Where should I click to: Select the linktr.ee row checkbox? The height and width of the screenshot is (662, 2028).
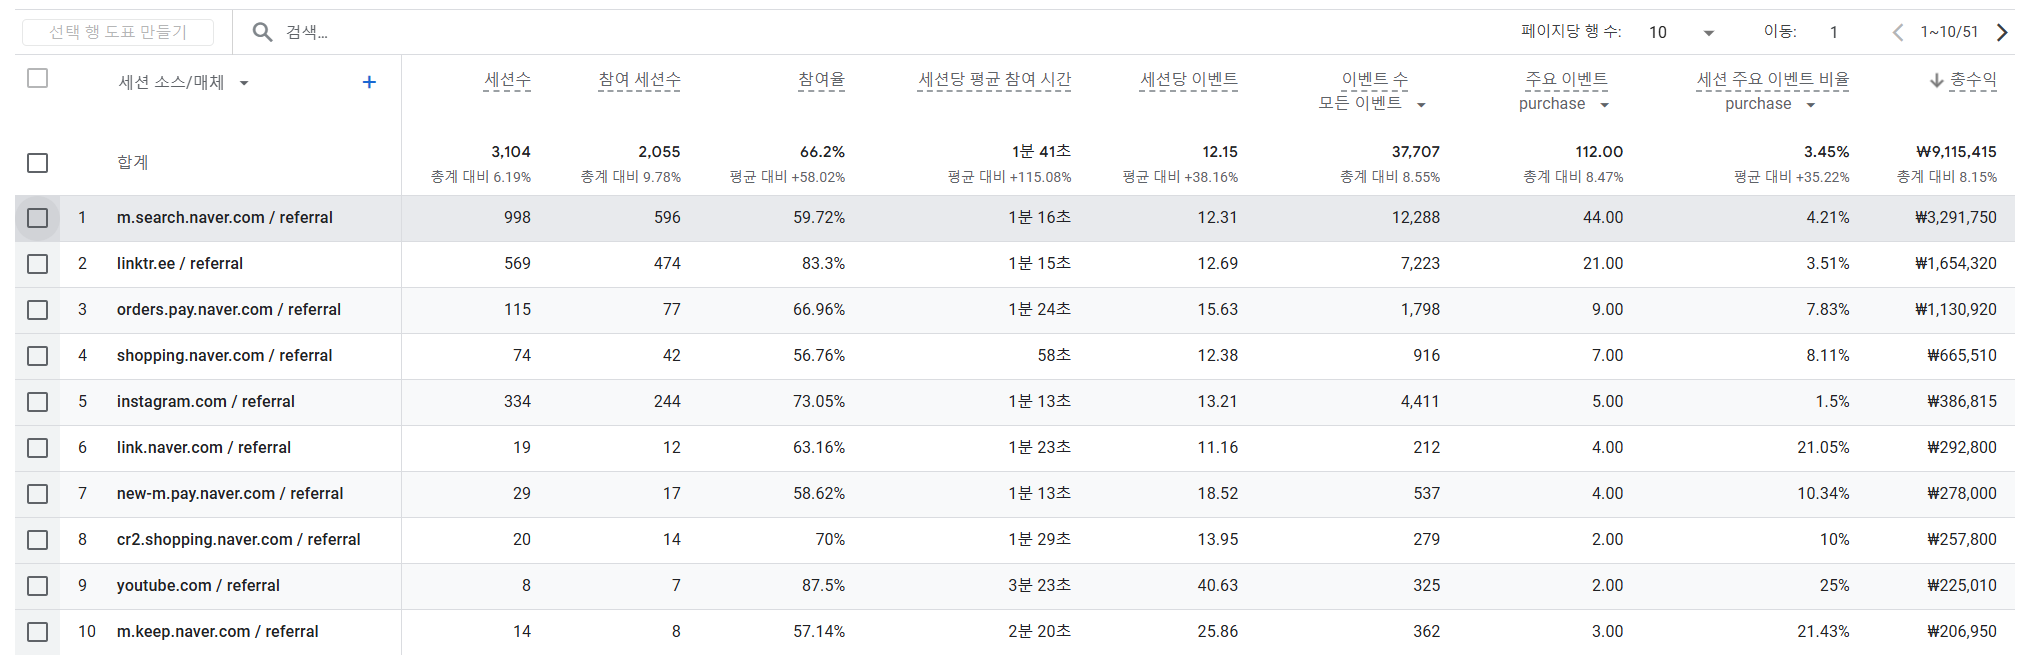38,264
